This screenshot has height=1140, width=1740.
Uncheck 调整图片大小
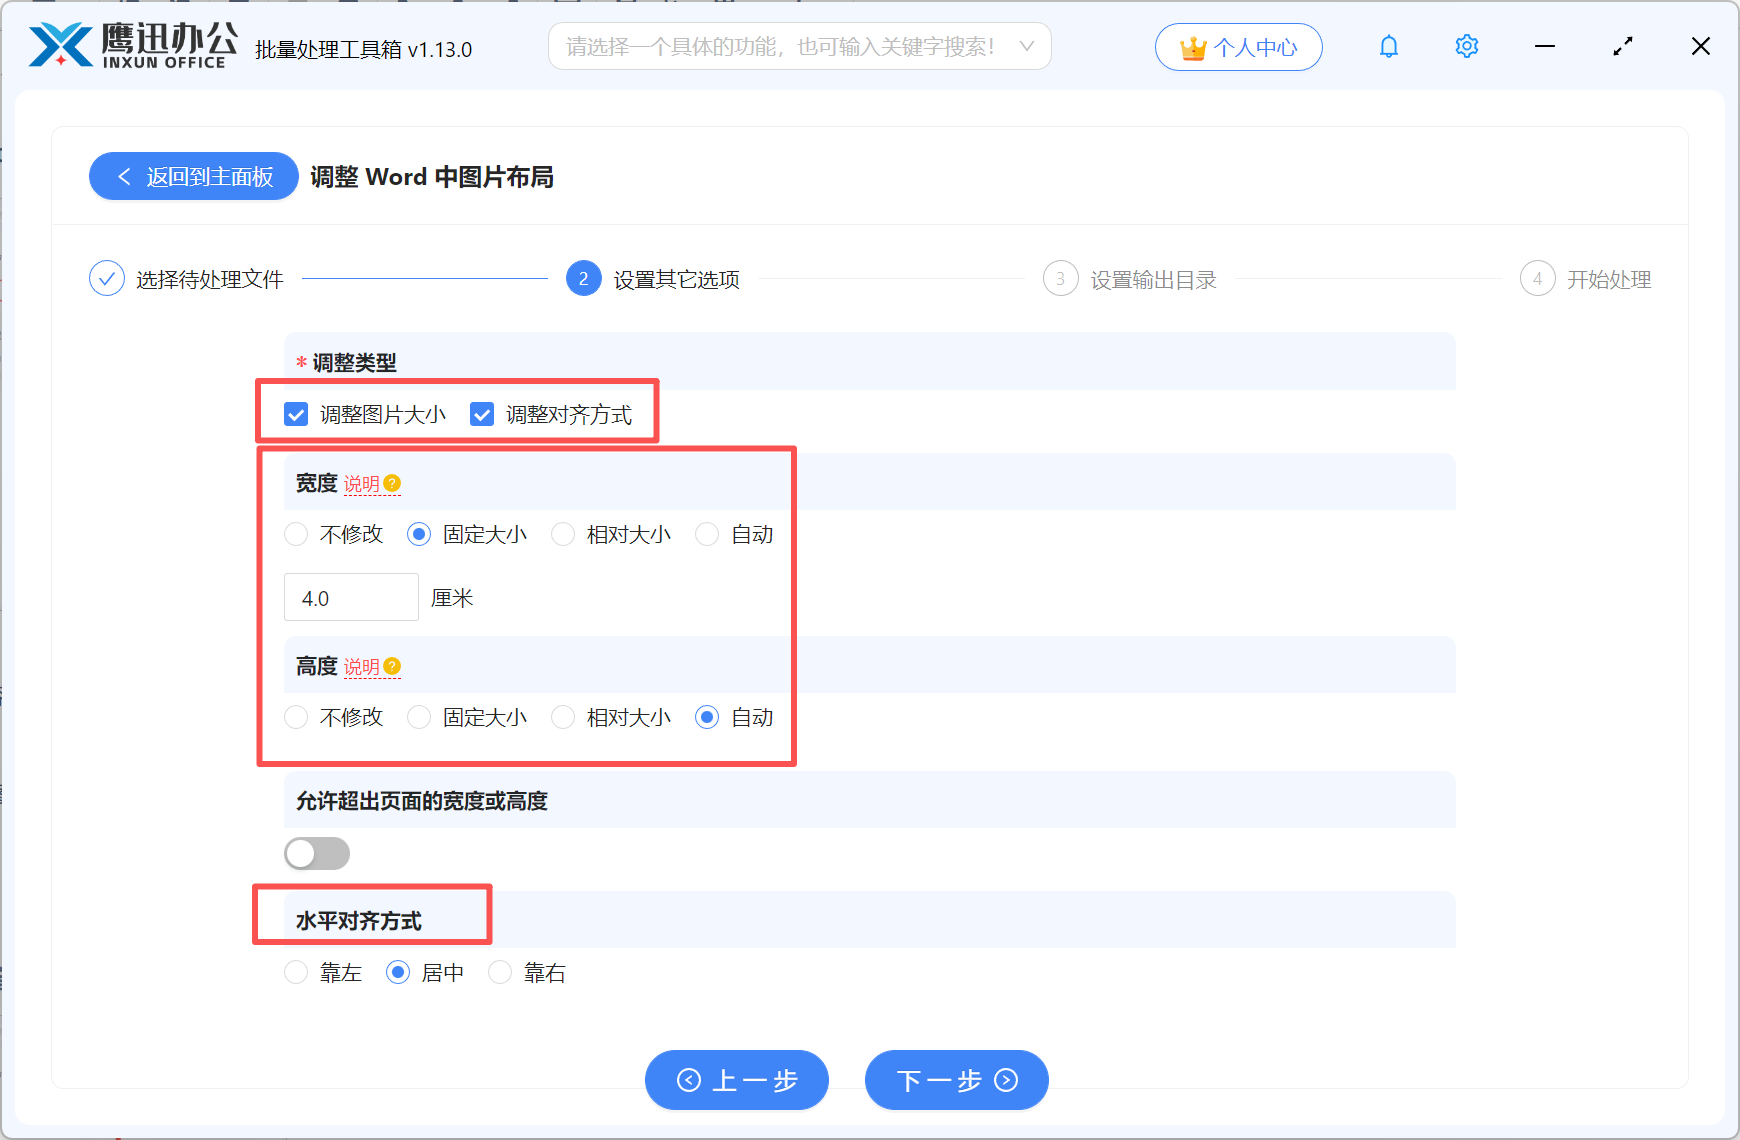295,414
